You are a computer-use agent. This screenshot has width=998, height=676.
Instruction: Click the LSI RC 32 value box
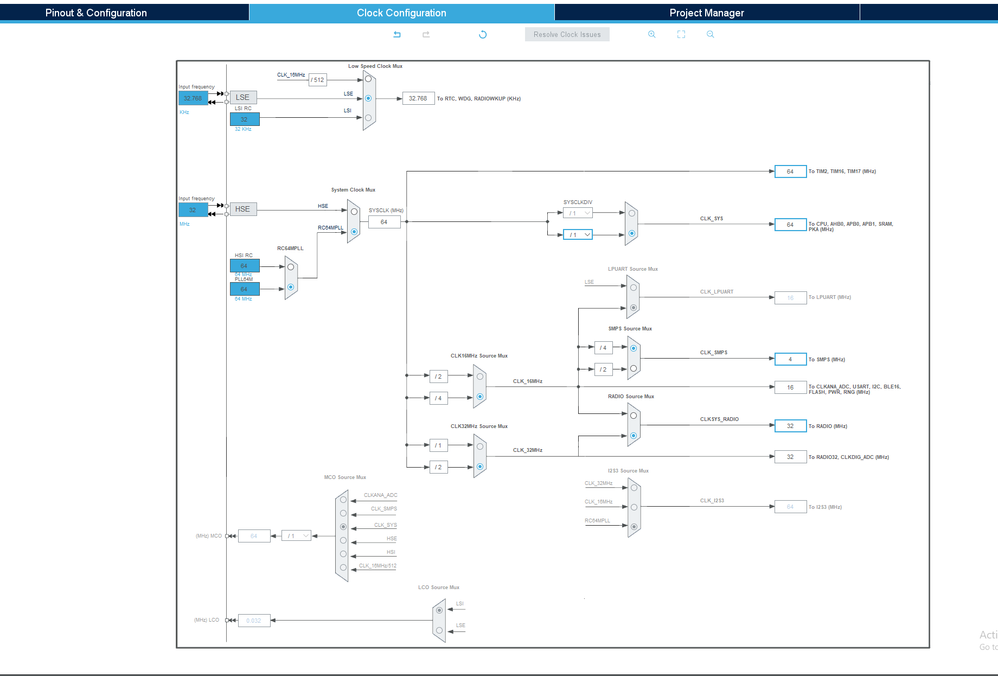pos(244,119)
